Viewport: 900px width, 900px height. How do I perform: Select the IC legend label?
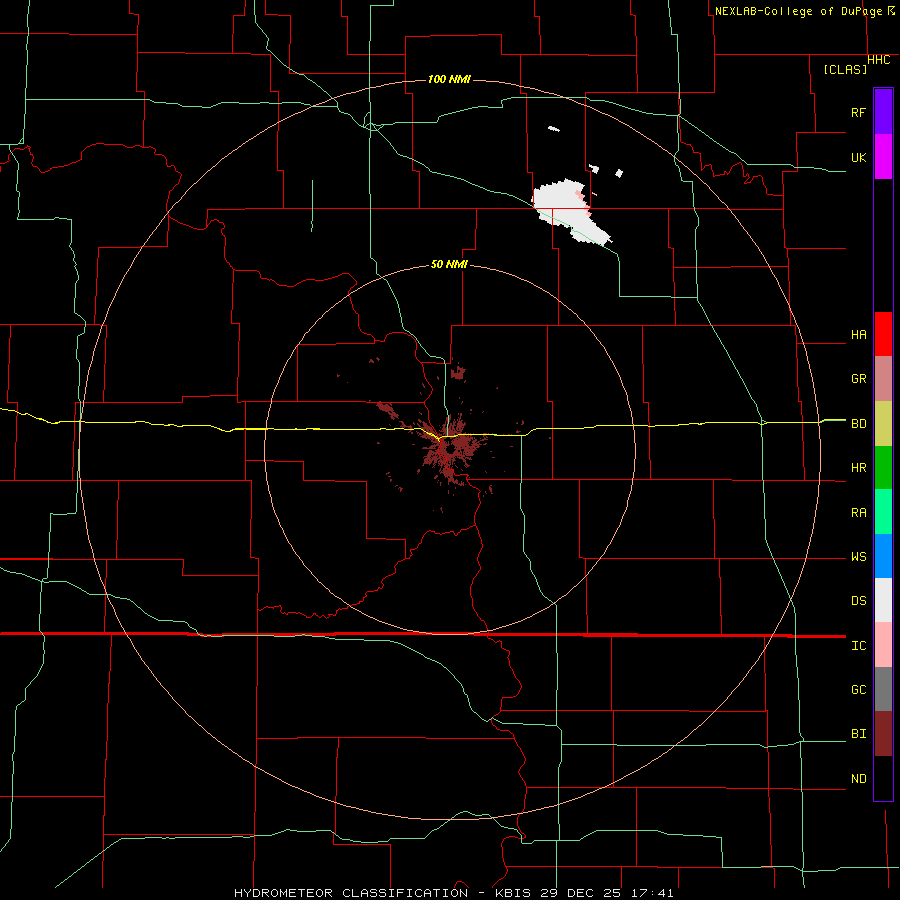(x=858, y=646)
